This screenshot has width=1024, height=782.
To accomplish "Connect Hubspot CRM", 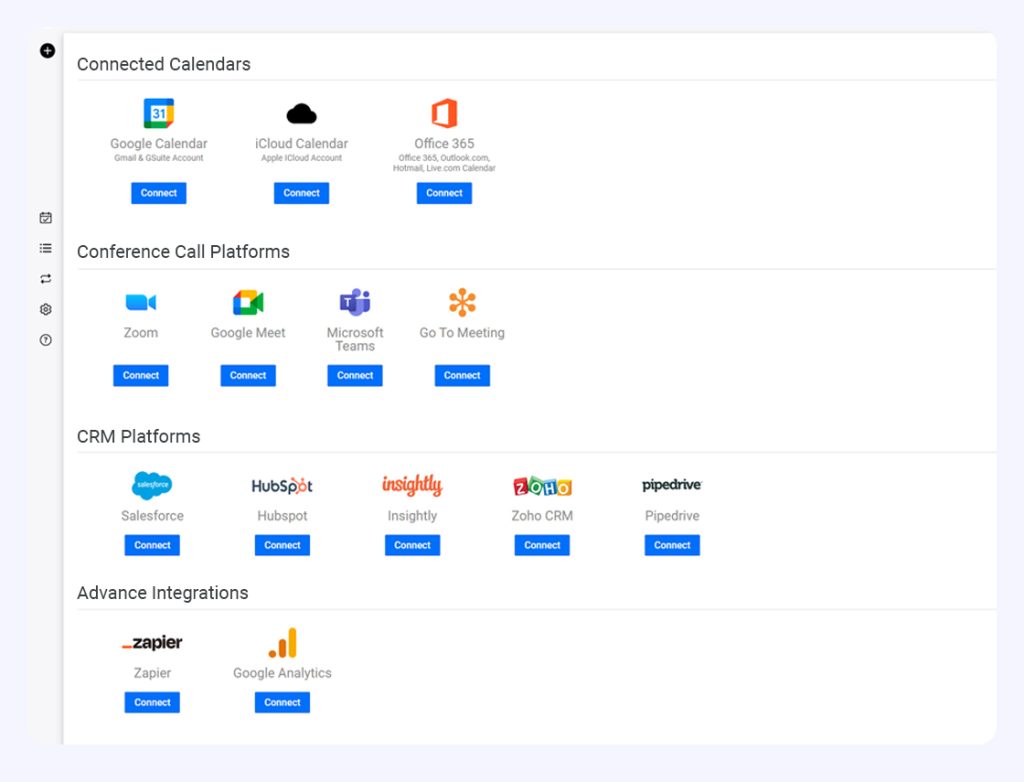I will pyautogui.click(x=282, y=545).
